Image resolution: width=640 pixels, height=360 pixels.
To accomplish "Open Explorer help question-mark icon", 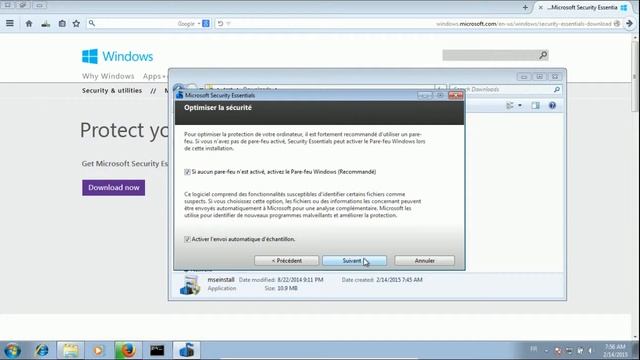I will [552, 106].
